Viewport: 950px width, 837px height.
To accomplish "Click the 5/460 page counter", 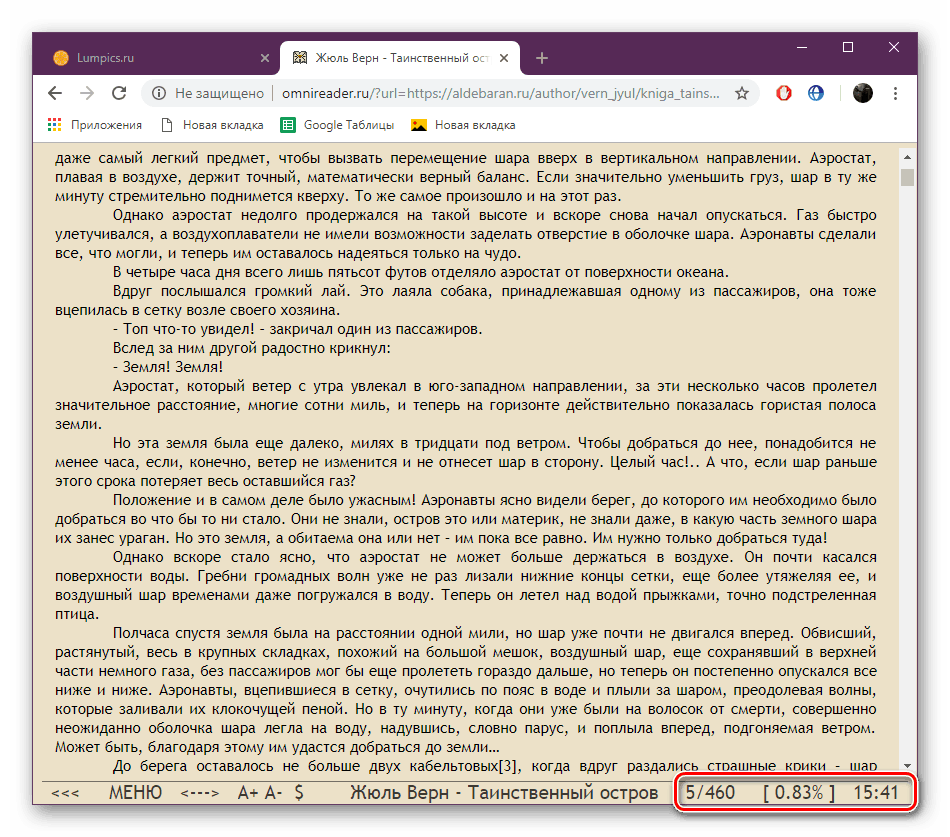I will (710, 793).
